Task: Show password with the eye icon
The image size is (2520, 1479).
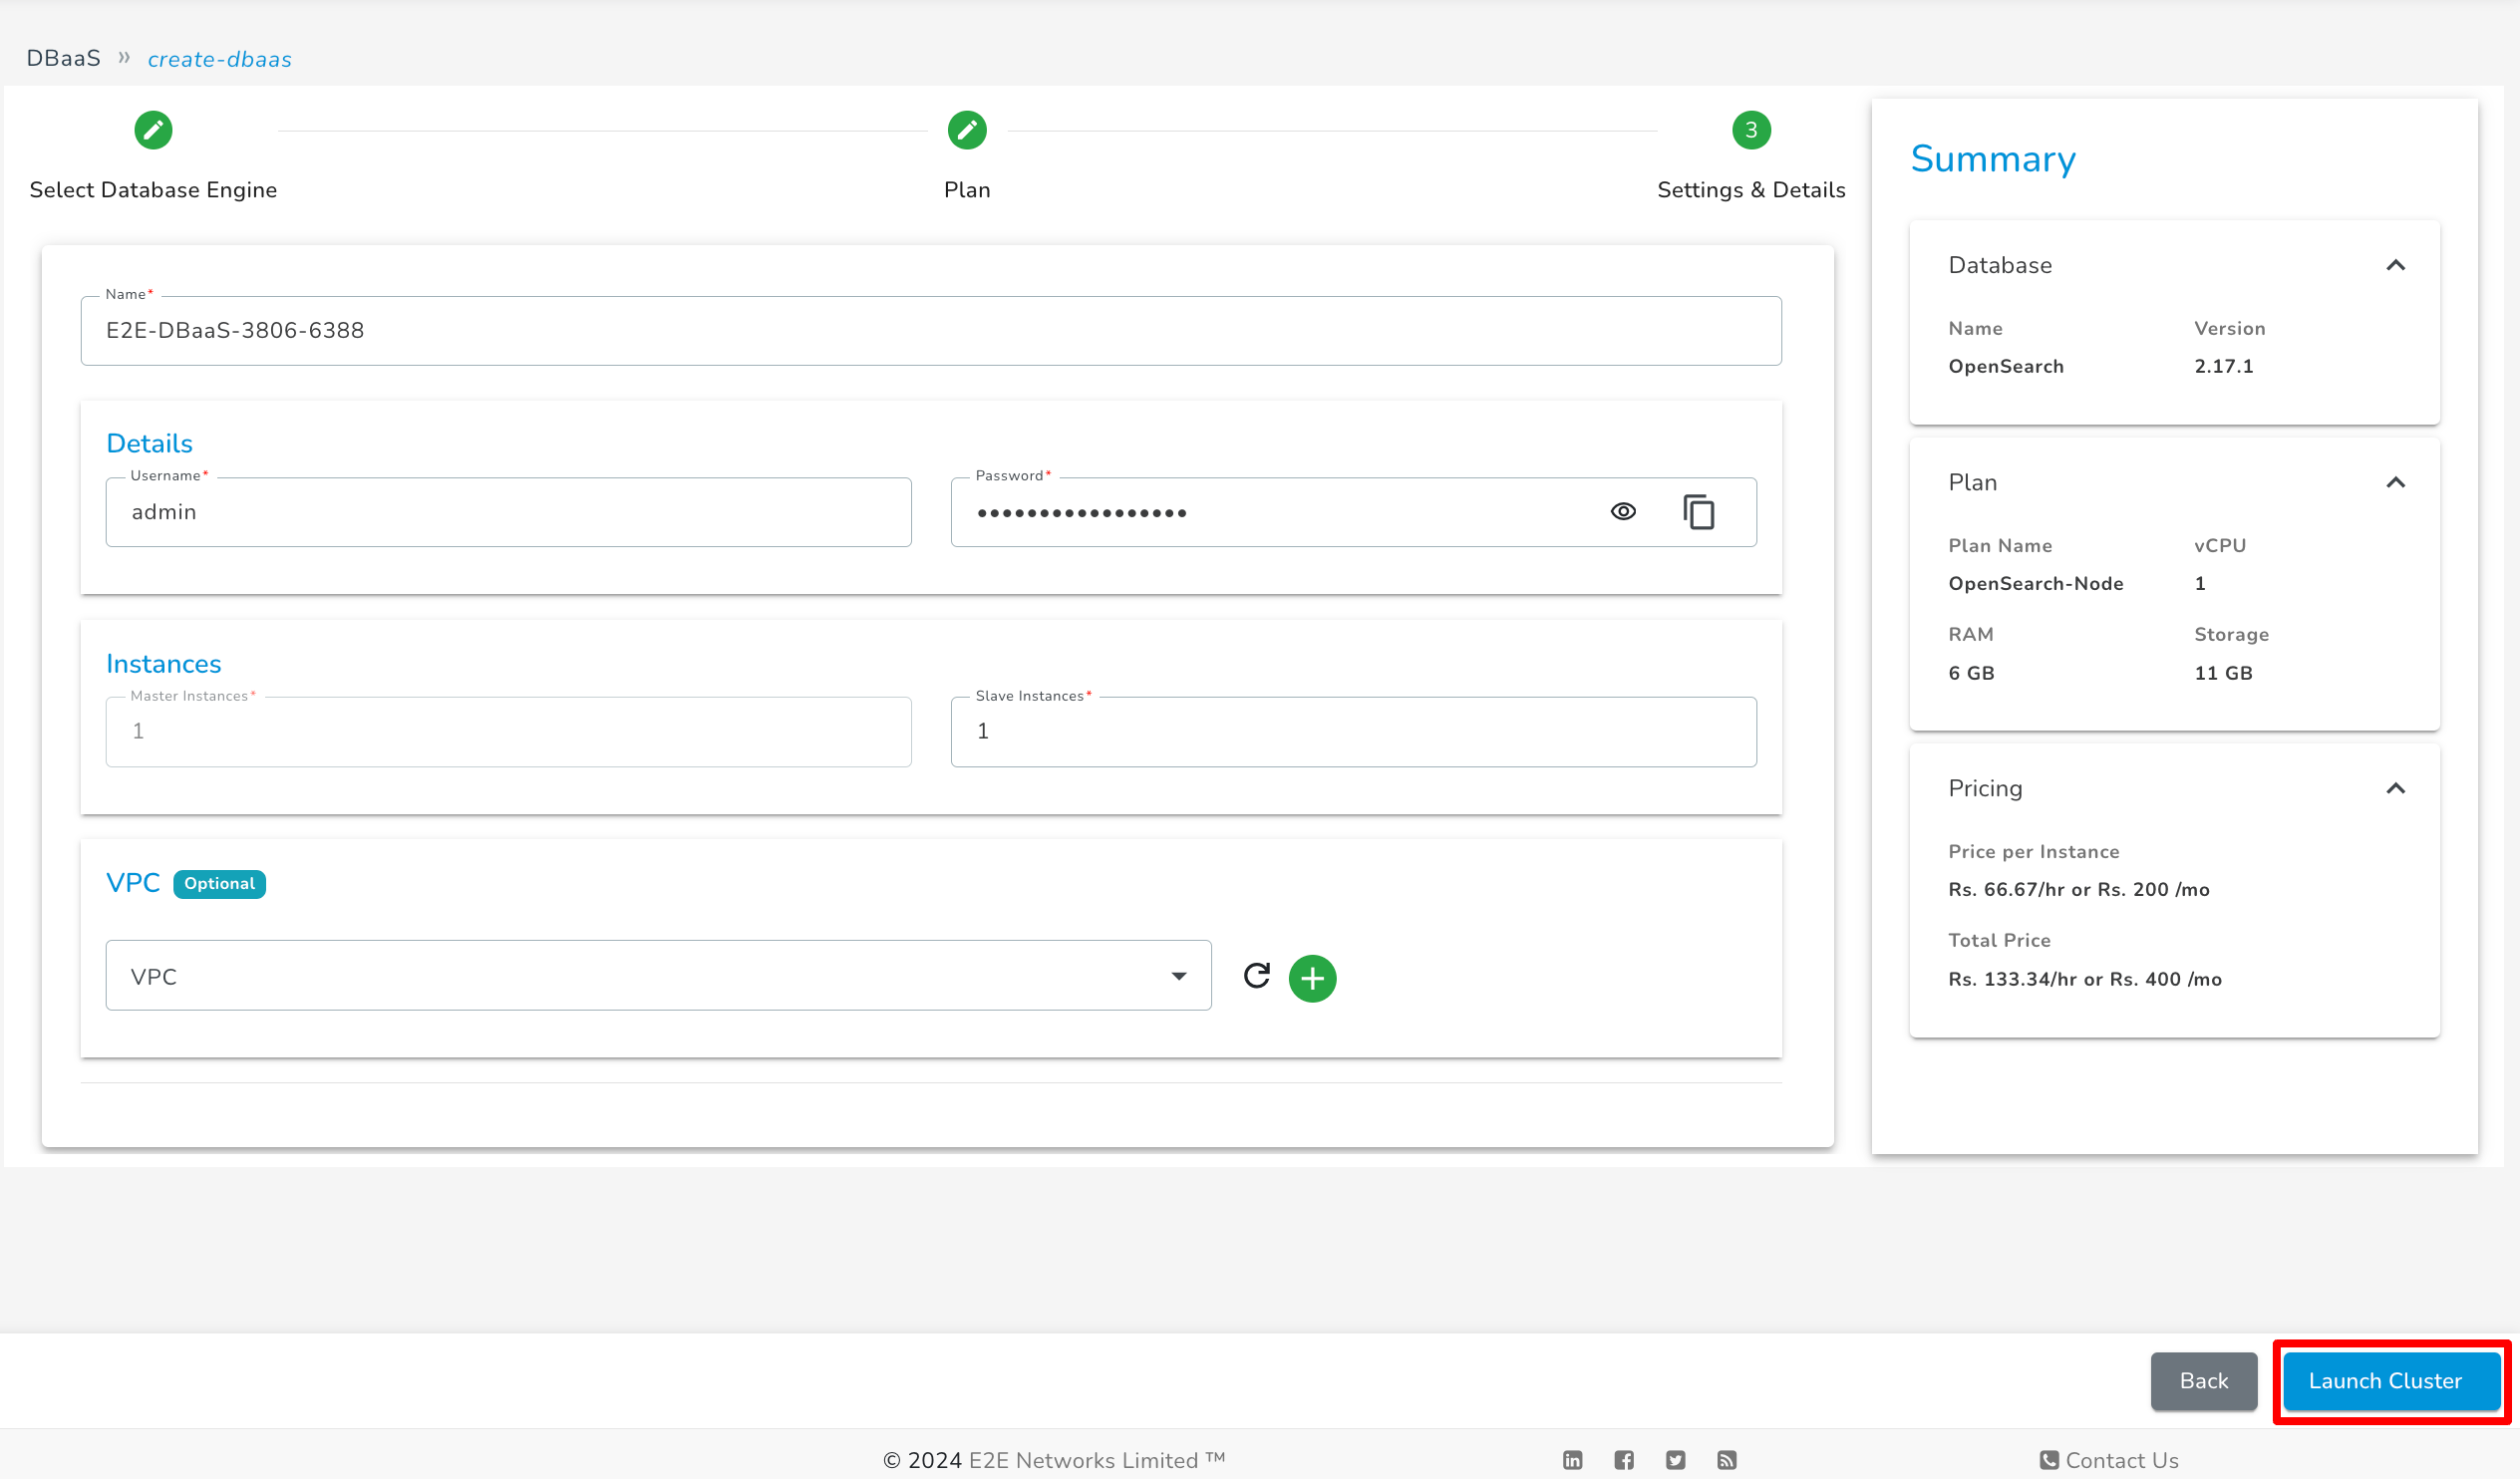Action: [x=1623, y=512]
